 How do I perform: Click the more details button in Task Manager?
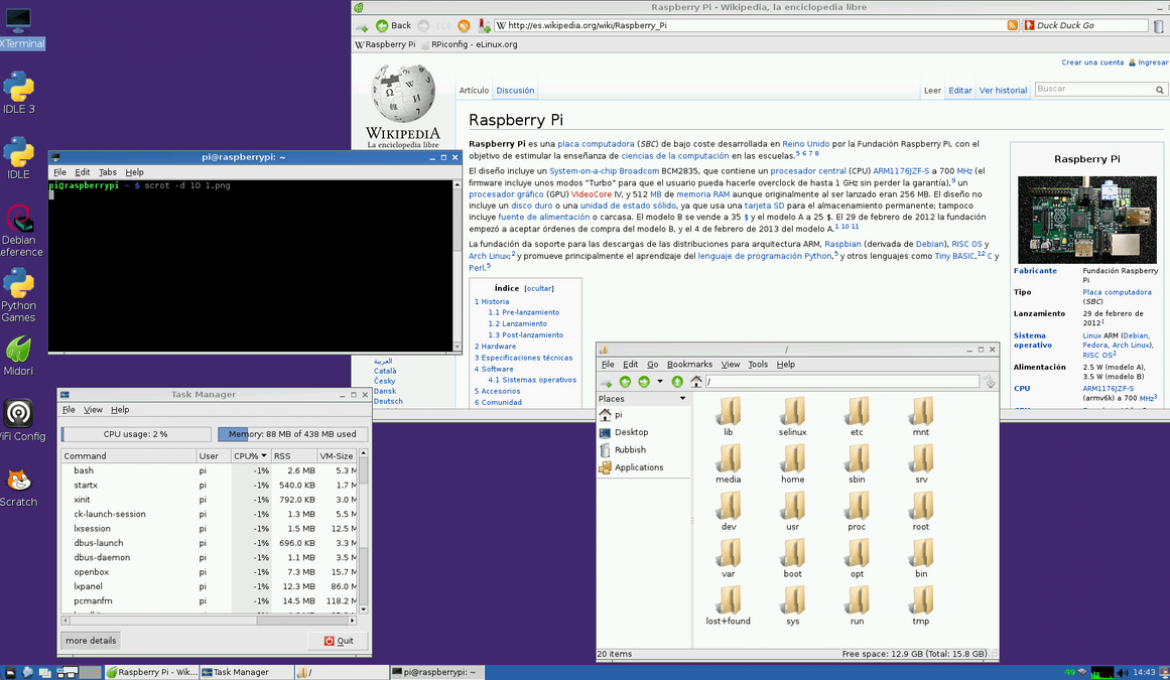91,640
